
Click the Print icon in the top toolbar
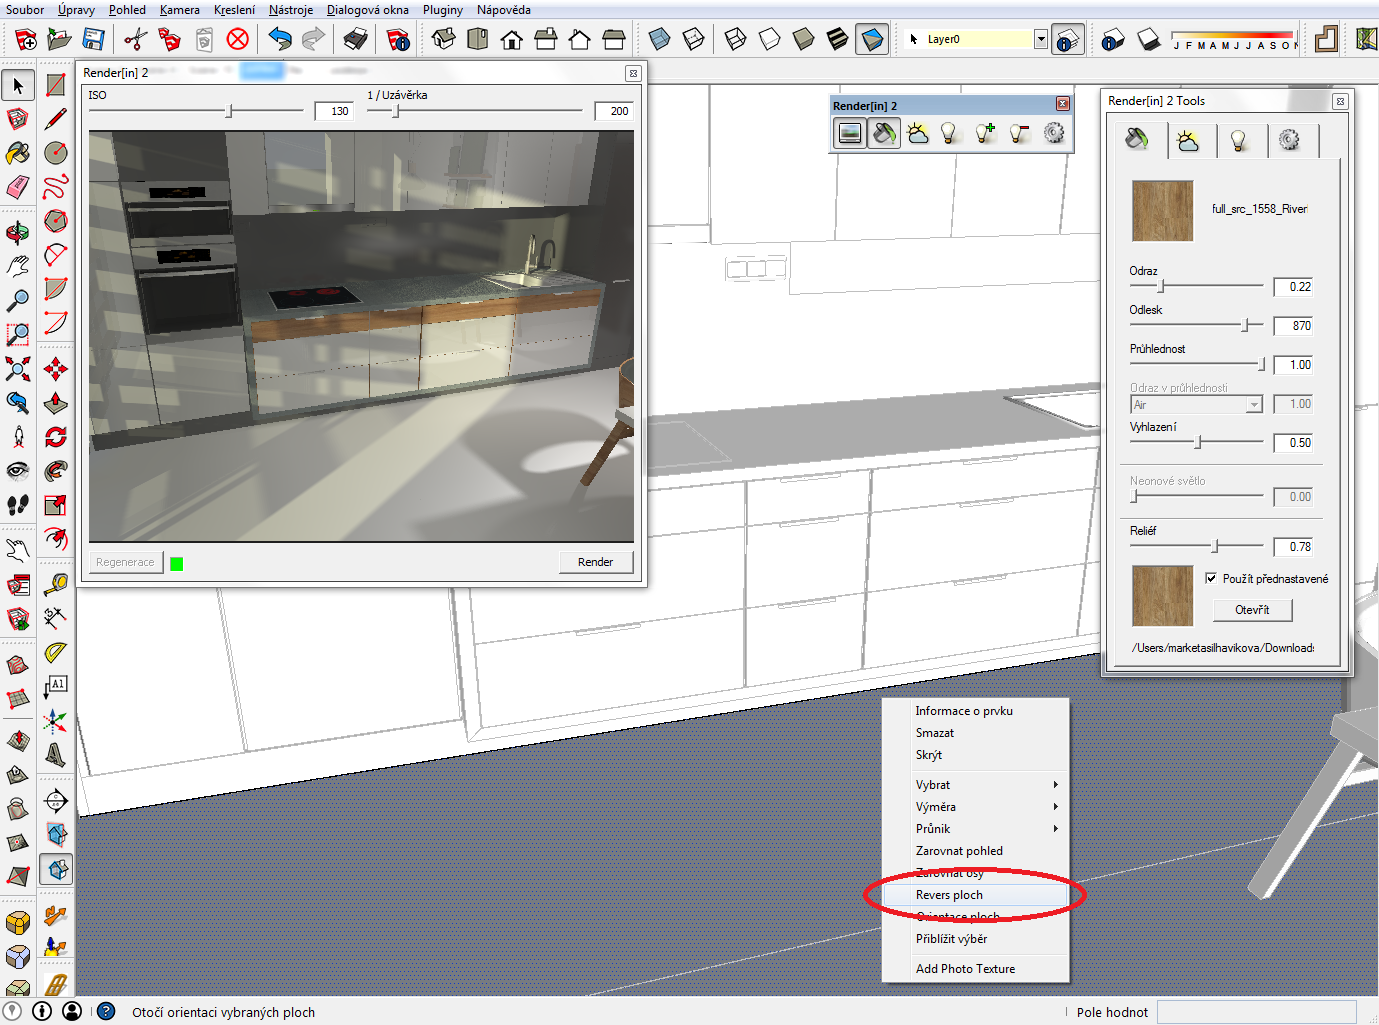(x=355, y=39)
